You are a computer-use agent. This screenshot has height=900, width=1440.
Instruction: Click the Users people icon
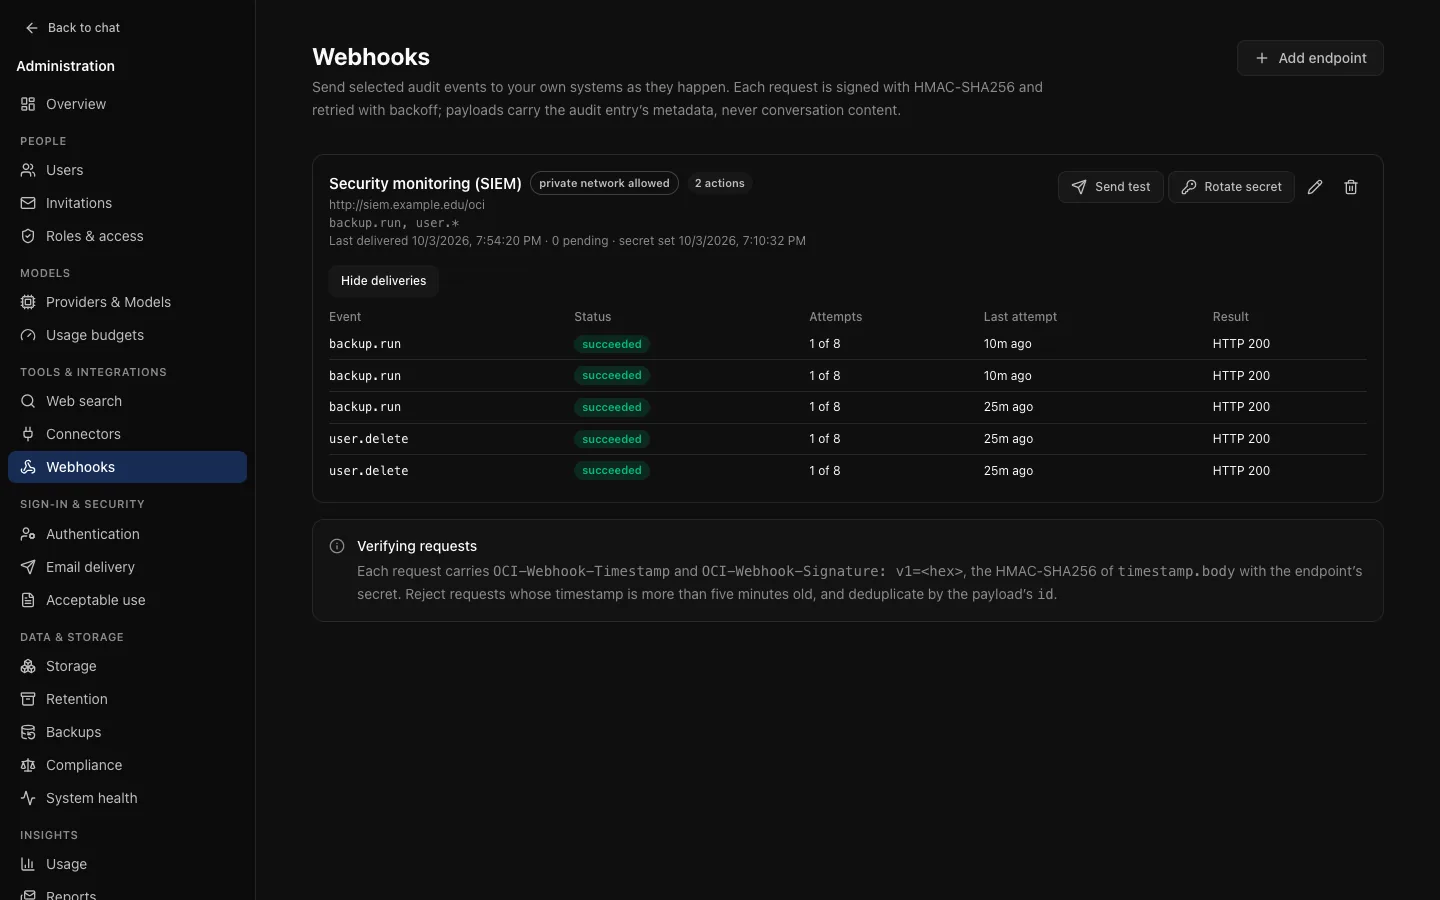coord(28,170)
